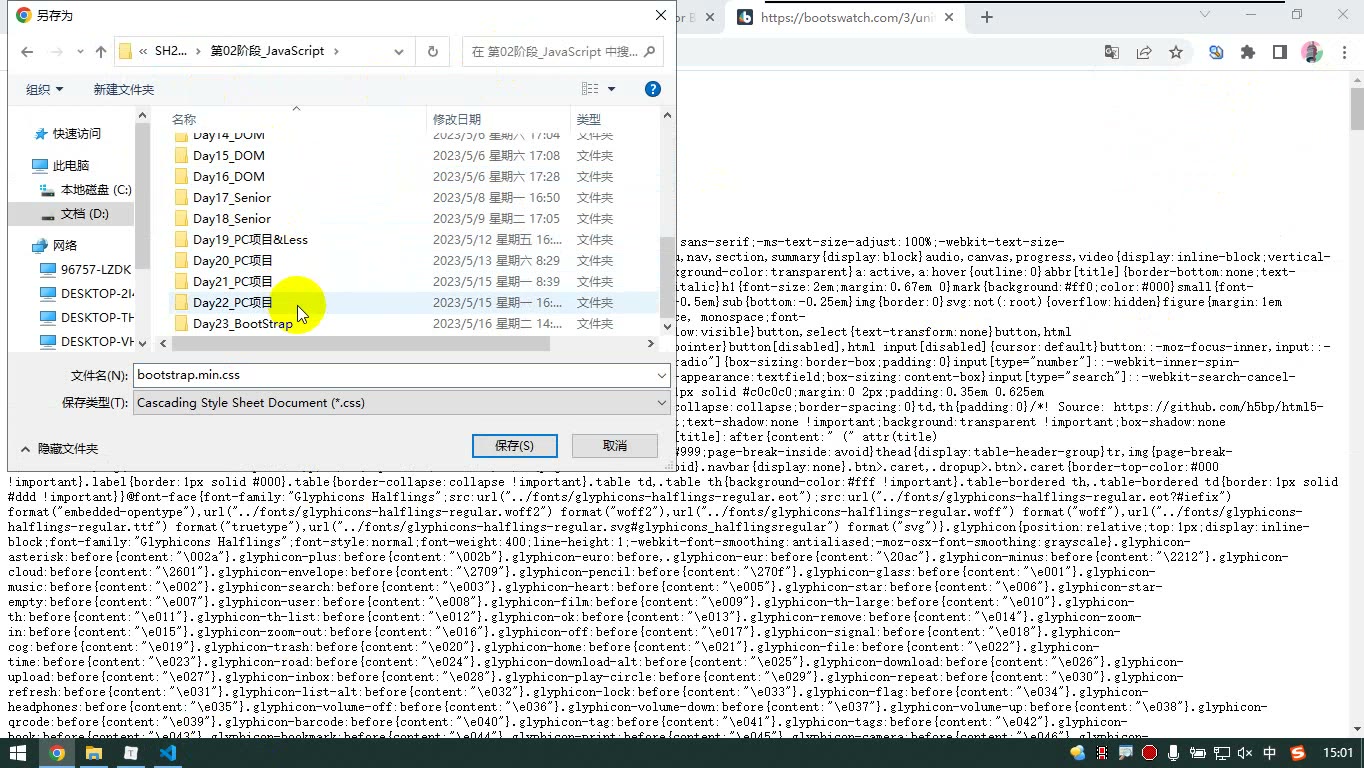This screenshot has width=1364, height=768.
Task: Toggle the browser side panel icon
Action: pos(1280,53)
